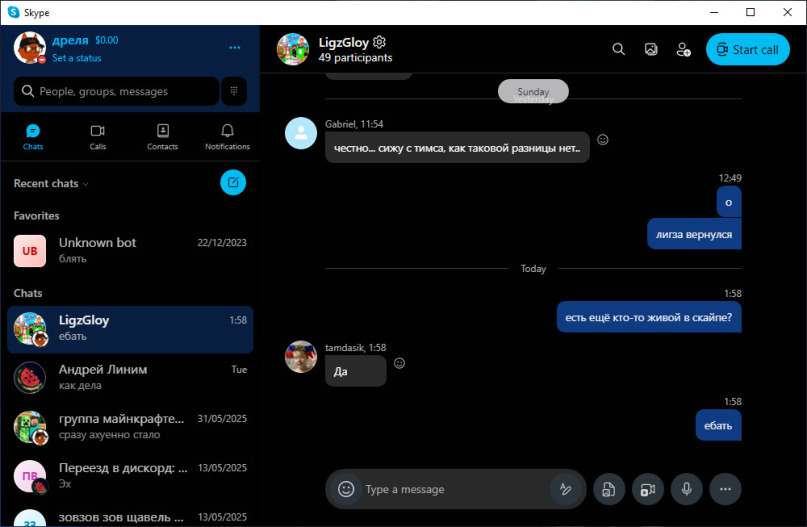Click the sent "о" message bubble
Screen dimensions: 807x527
[729, 202]
